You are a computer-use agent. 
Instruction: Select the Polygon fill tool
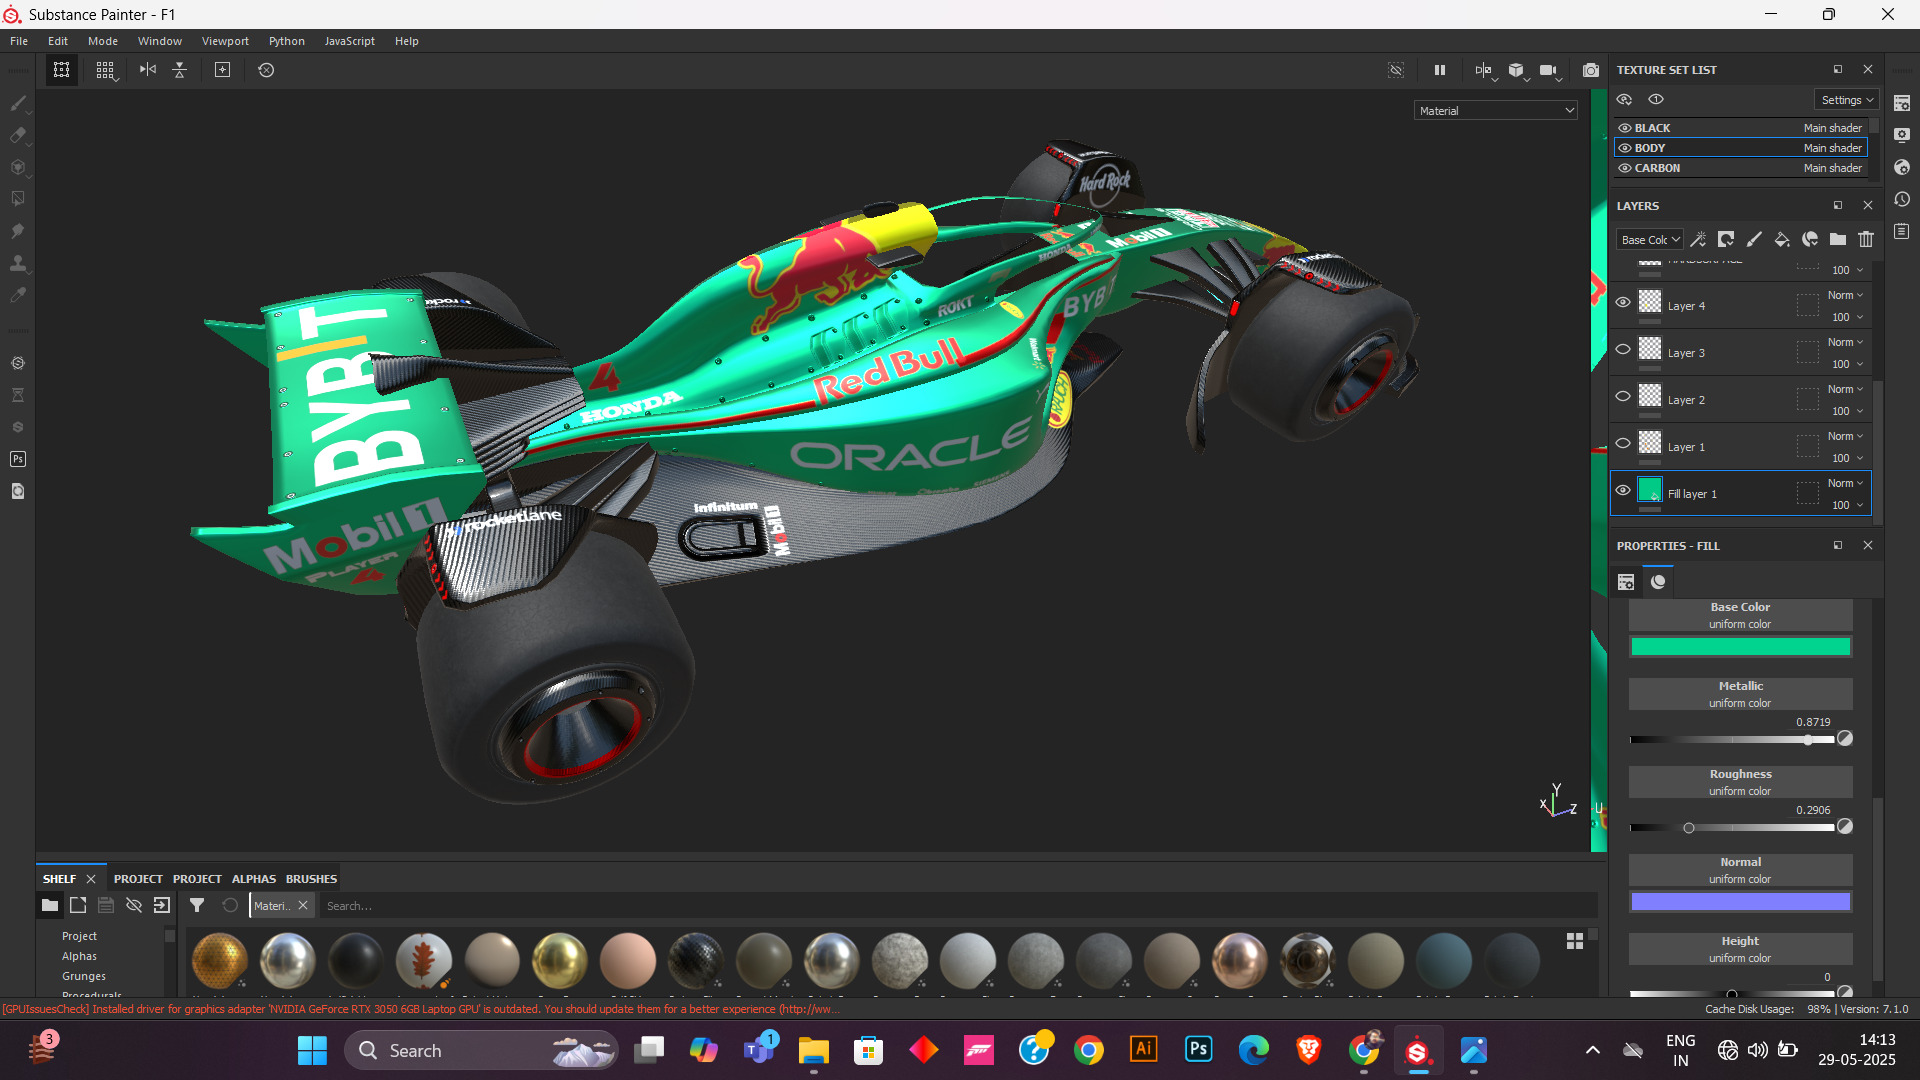(x=18, y=199)
